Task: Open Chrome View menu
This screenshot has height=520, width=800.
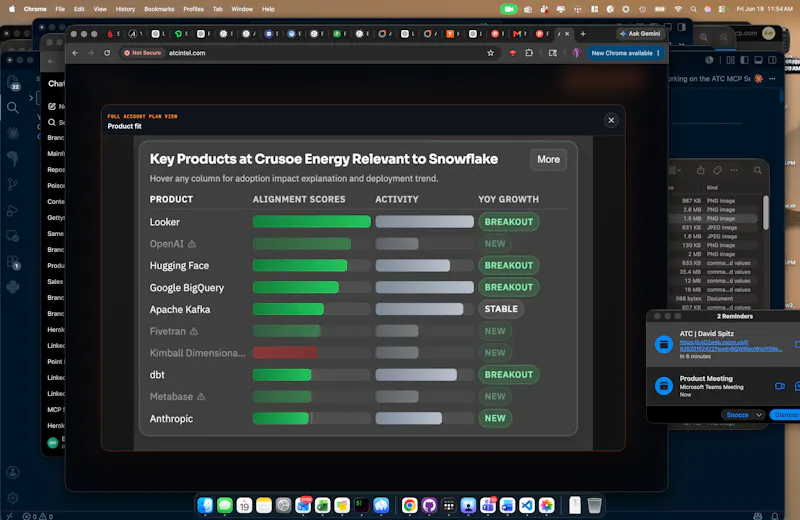Action: pyautogui.click(x=100, y=9)
